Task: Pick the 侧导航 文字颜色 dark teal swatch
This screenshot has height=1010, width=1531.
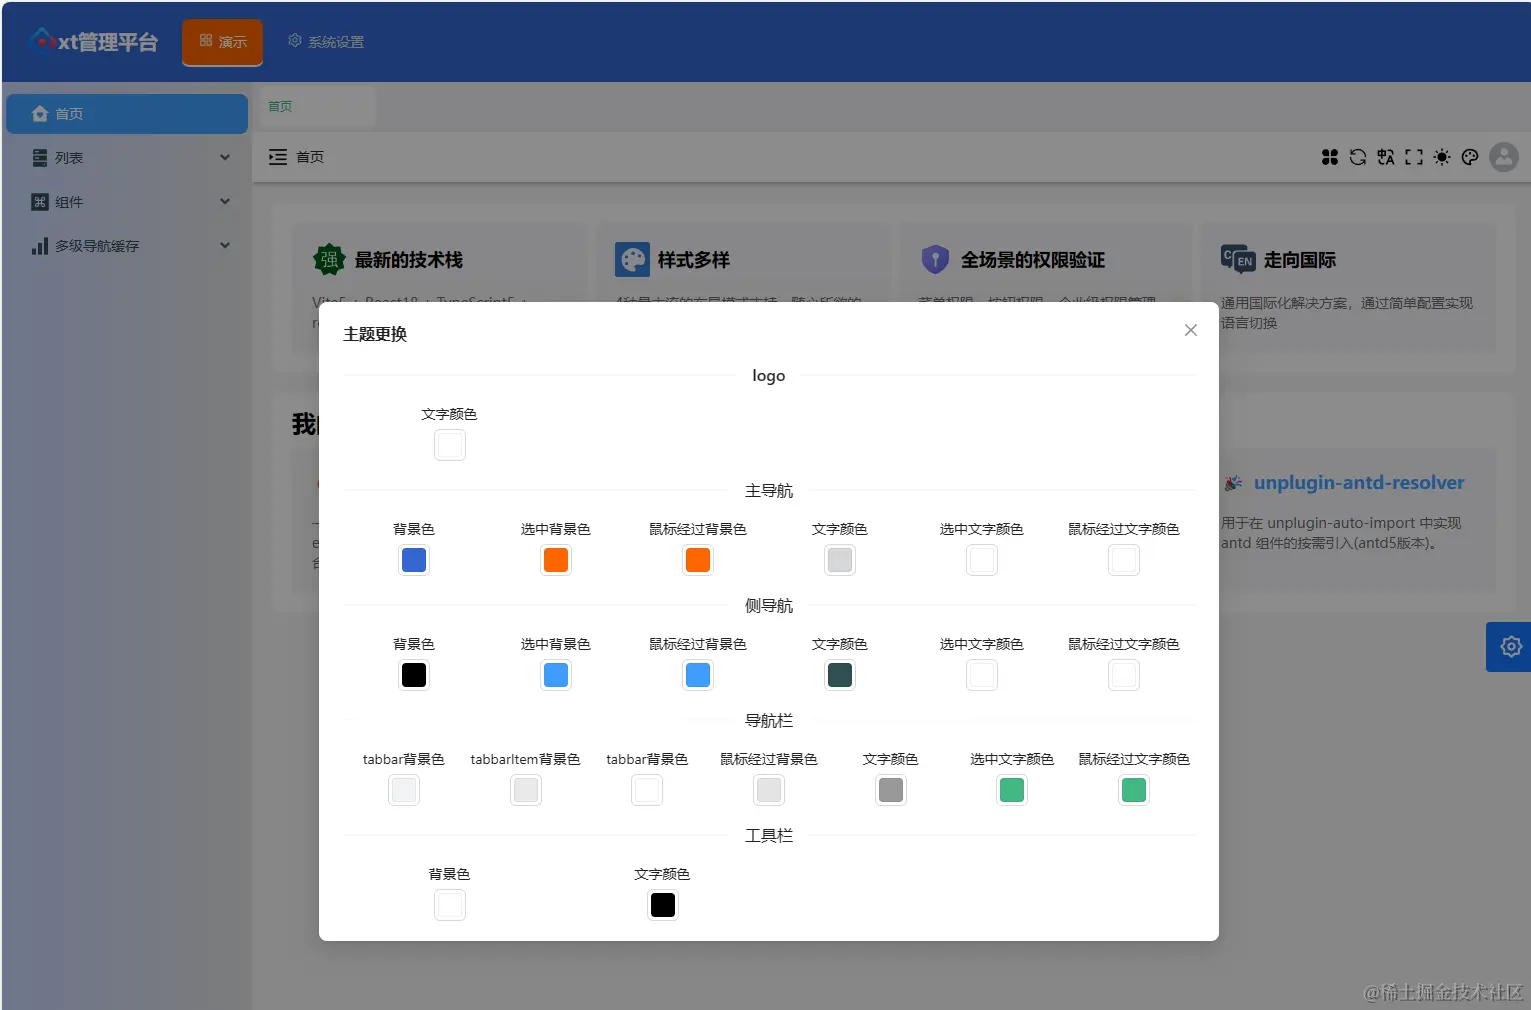Action: coord(840,675)
